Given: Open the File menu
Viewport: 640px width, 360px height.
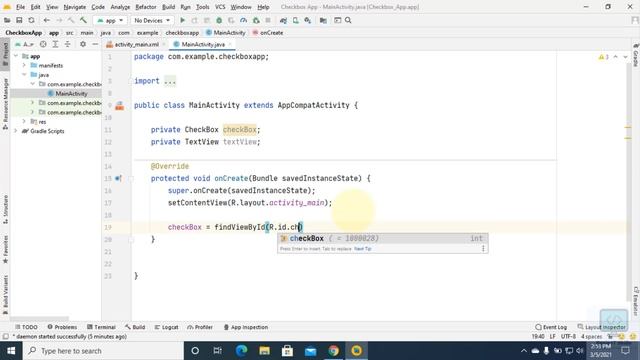Looking at the screenshot, I should [x=20, y=7].
